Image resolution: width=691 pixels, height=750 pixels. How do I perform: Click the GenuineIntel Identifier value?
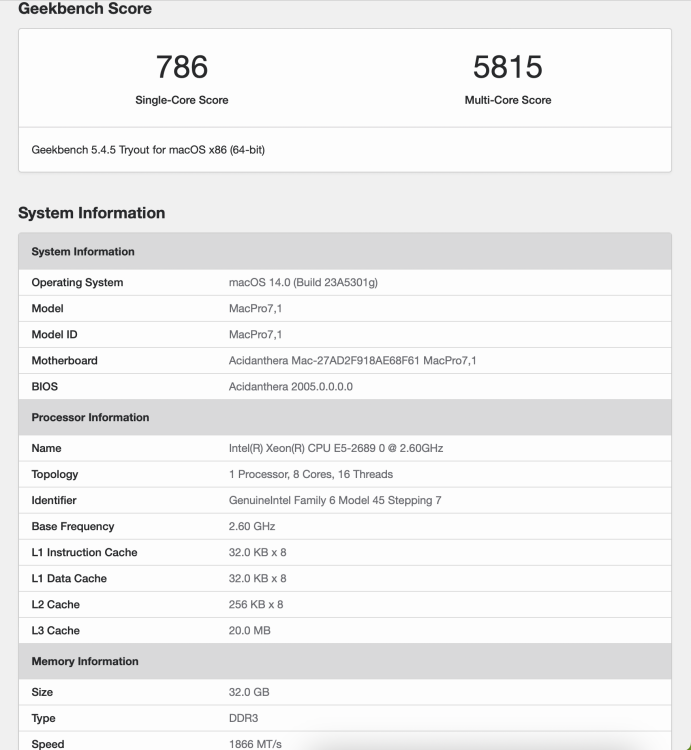click(x=335, y=500)
